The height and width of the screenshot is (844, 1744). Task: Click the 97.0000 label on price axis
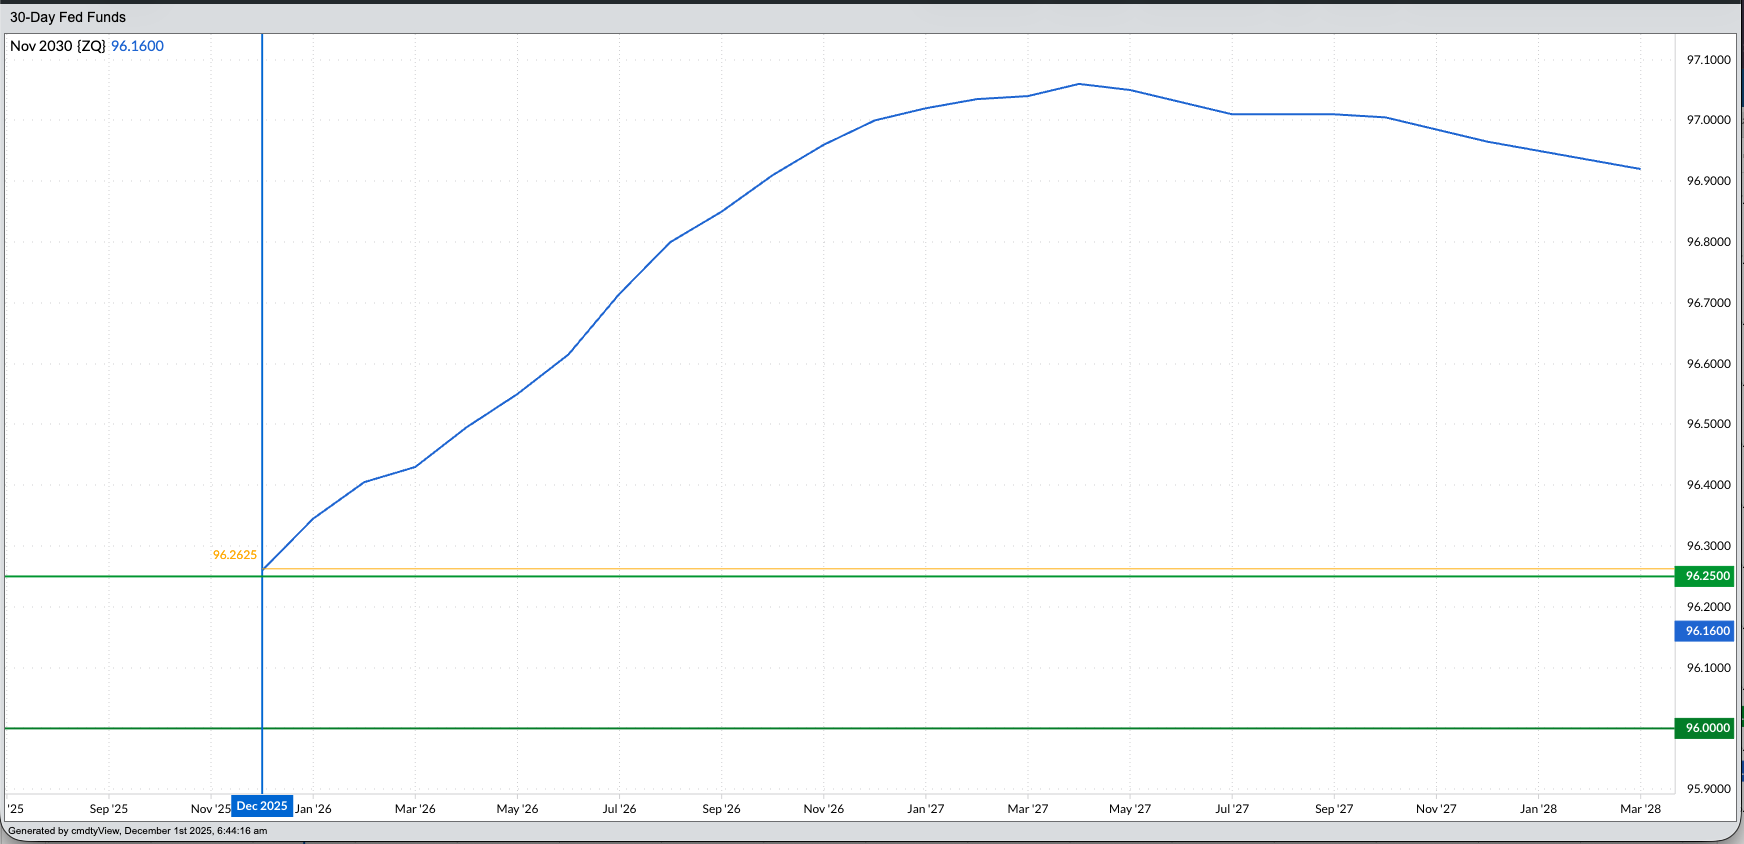[x=1708, y=120]
